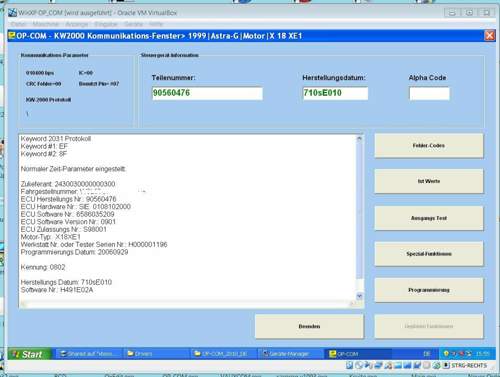Click the OP-COM title bar icon
The width and height of the screenshot is (500, 377).
pyautogui.click(x=12, y=35)
